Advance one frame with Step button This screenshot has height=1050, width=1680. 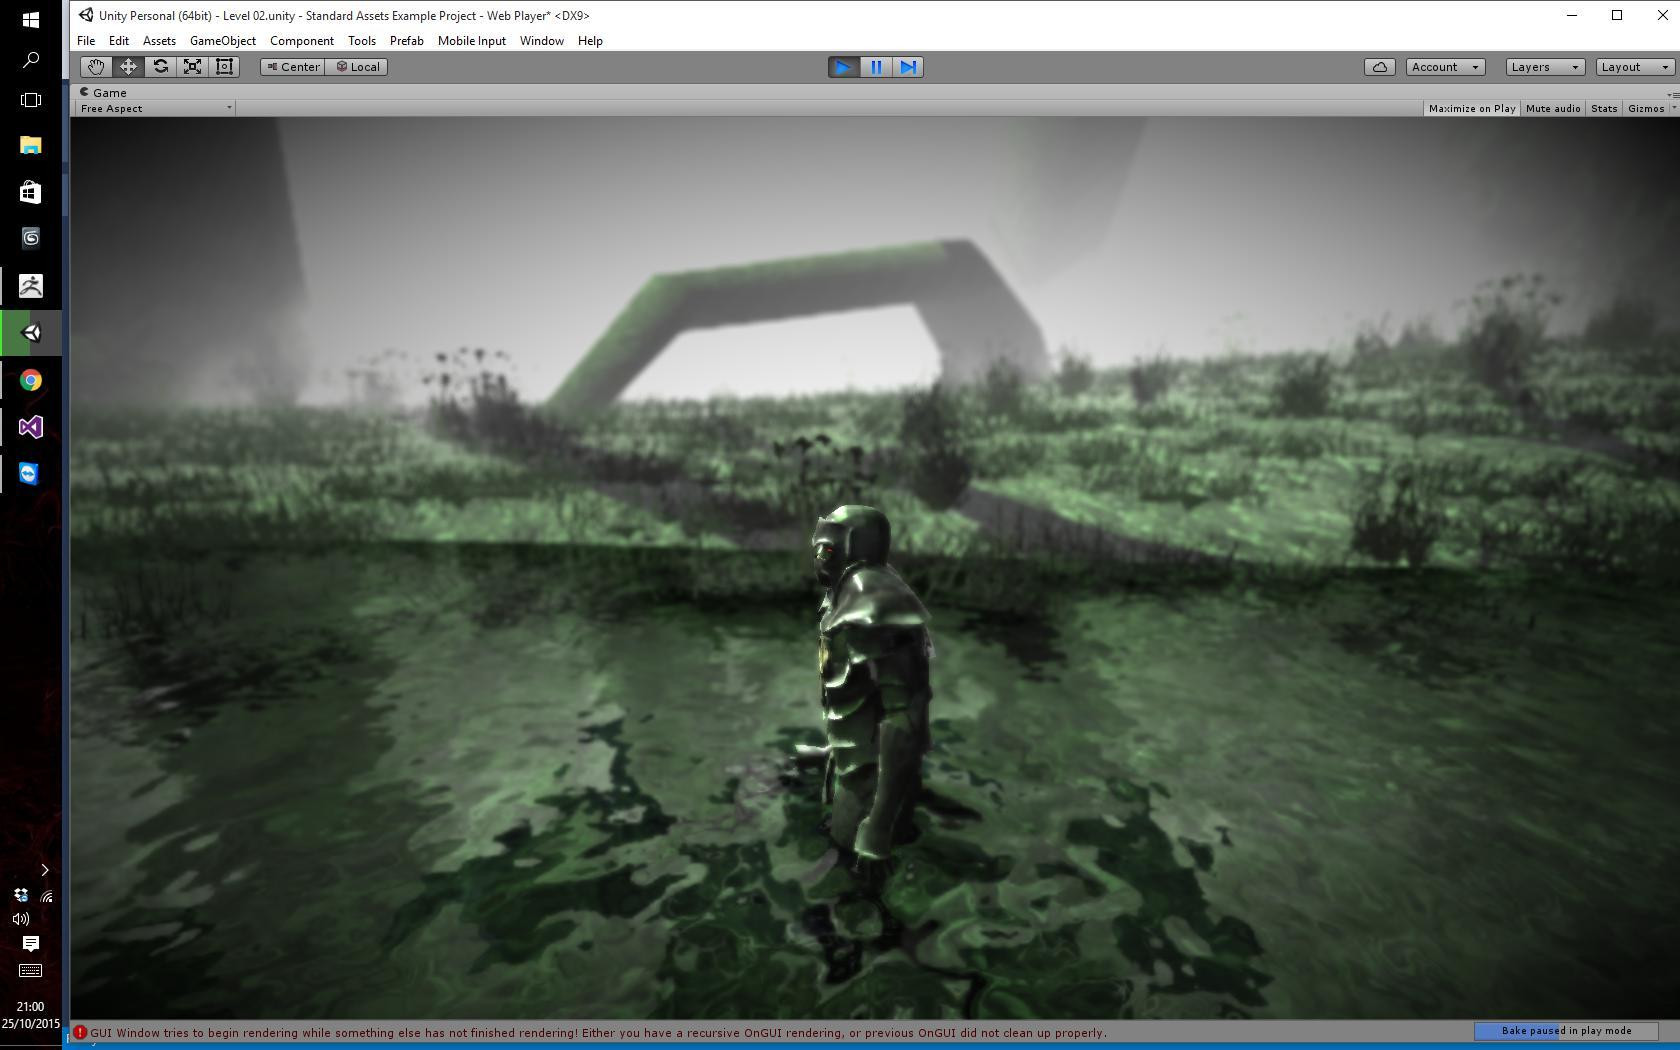(x=907, y=67)
